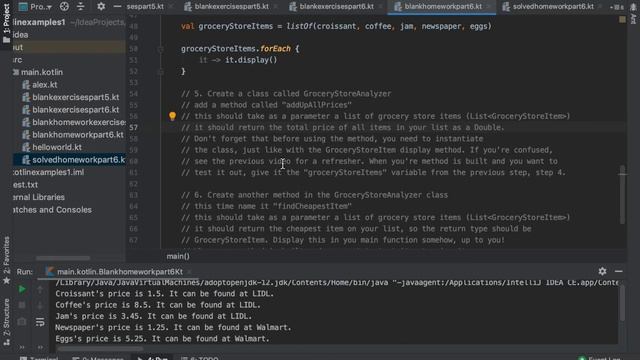This screenshot has height=360, width=640.
Task: Toggle soft-wrap in the Run console
Action: click(x=40, y=322)
